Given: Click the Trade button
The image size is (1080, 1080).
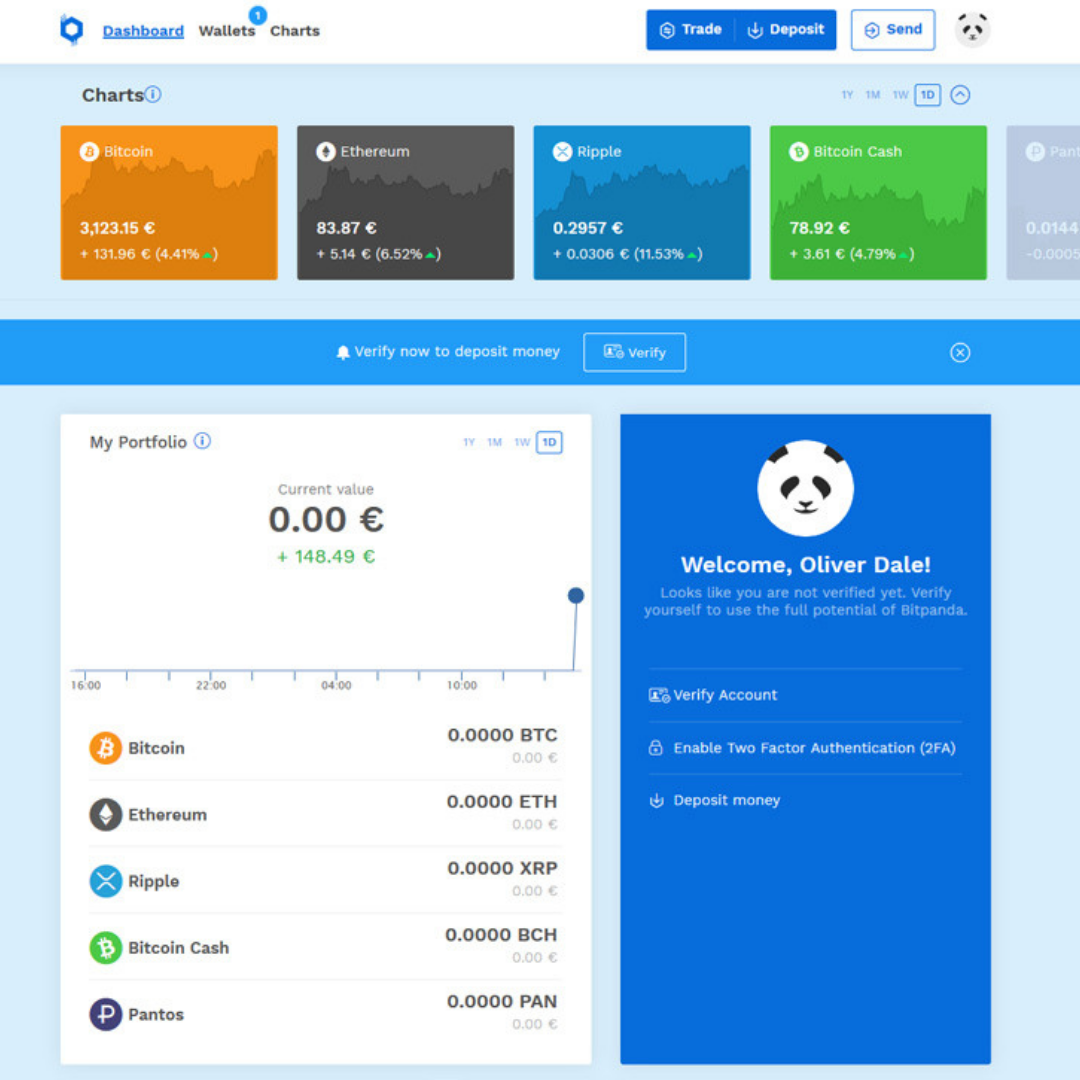Looking at the screenshot, I should pos(691,30).
